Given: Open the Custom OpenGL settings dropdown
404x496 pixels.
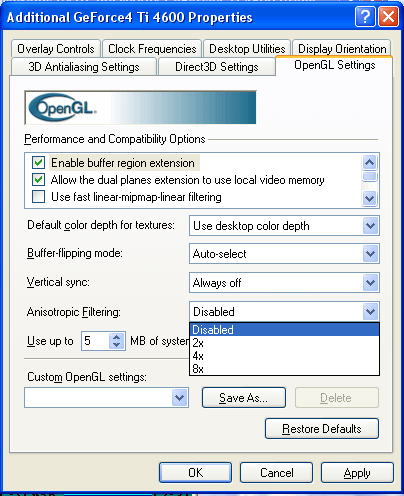Looking at the screenshot, I should pyautogui.click(x=180, y=397).
